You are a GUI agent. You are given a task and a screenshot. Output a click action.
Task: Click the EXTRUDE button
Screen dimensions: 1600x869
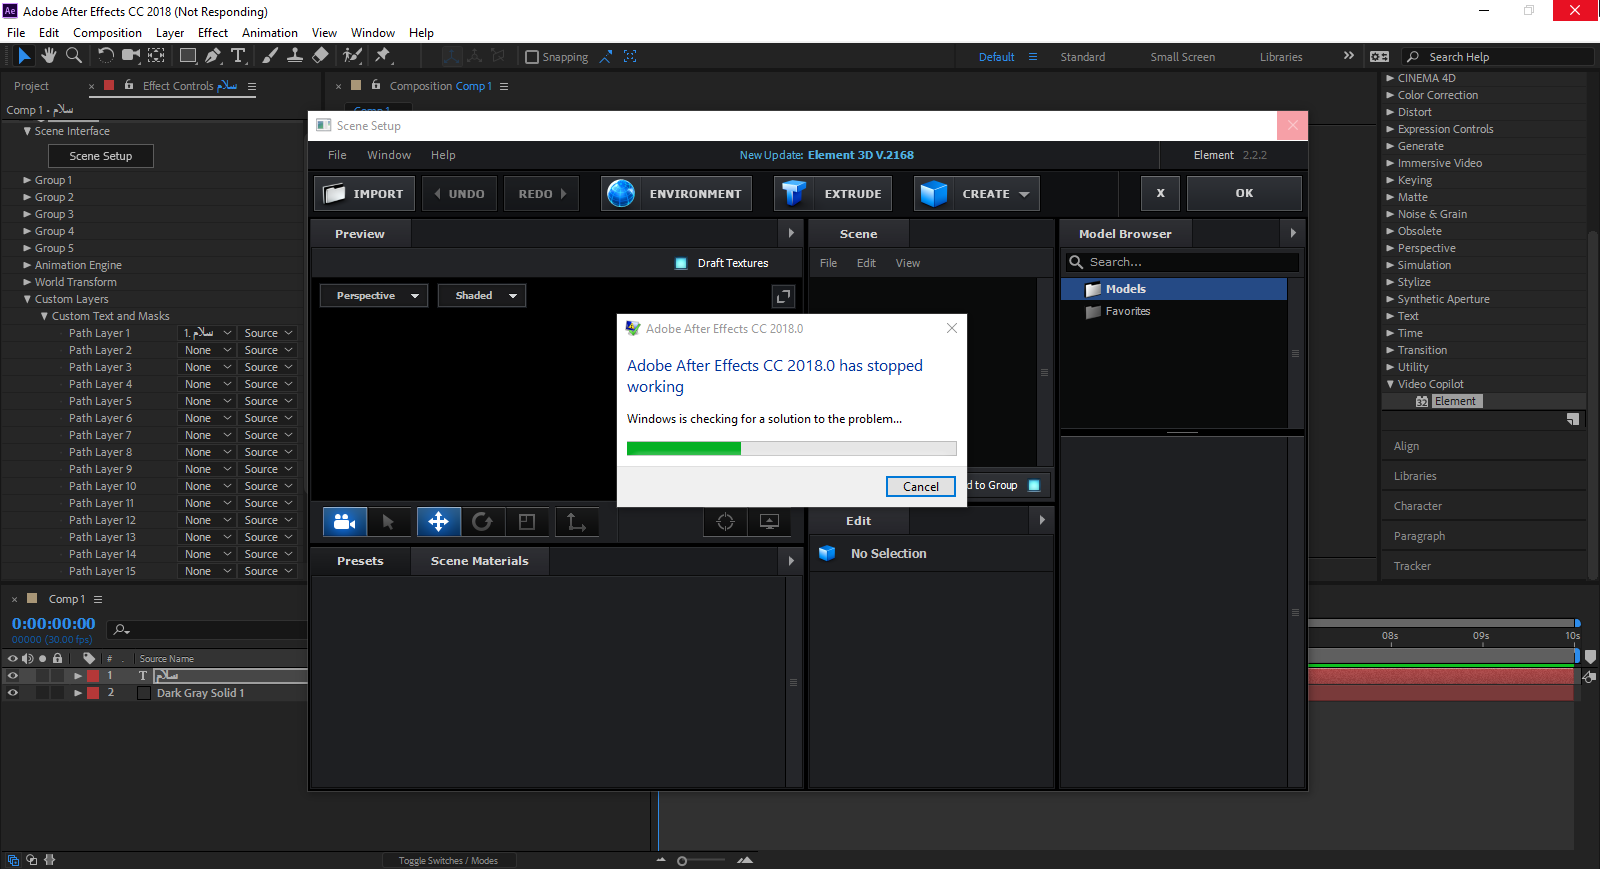[835, 194]
